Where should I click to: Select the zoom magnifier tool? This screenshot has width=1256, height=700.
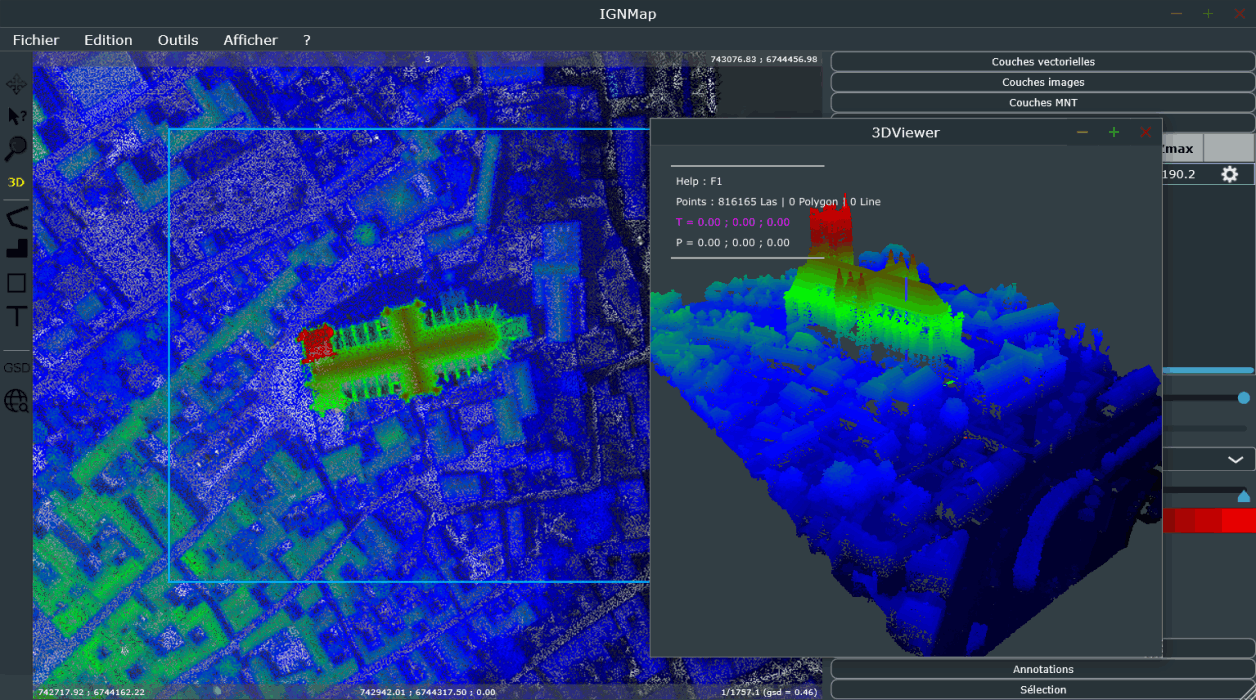point(17,150)
